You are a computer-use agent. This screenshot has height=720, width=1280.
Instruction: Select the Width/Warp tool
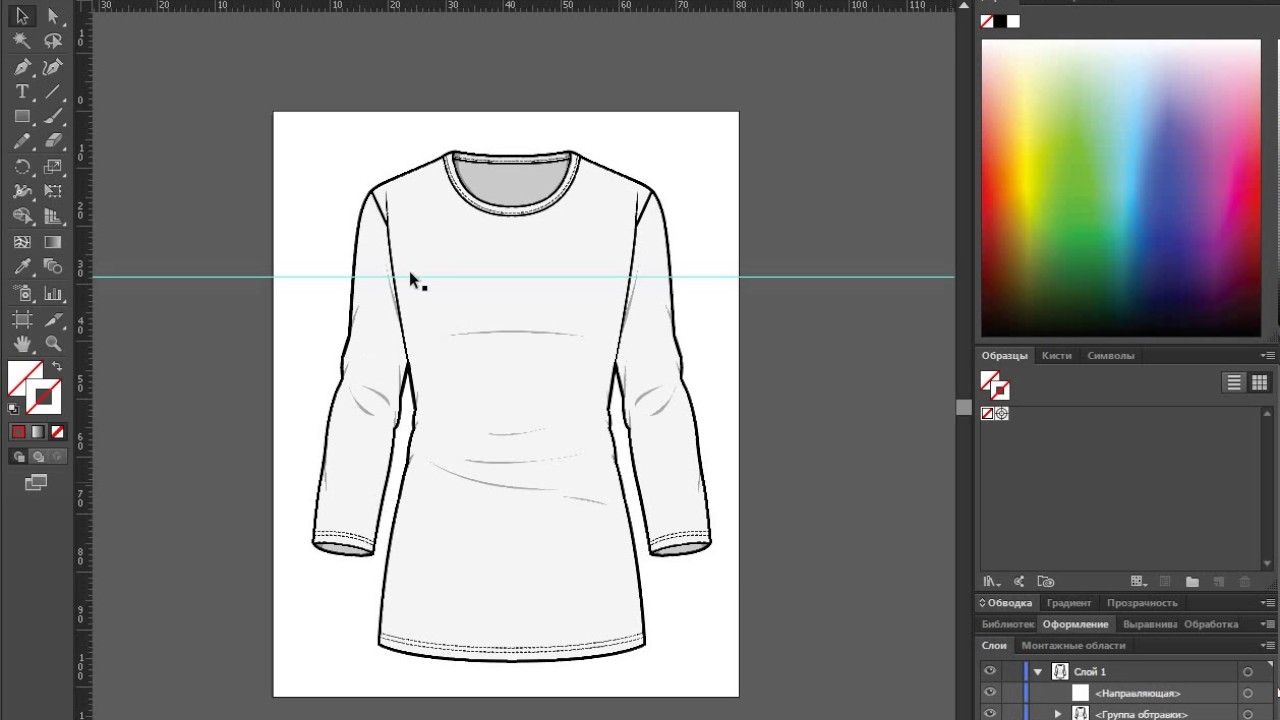(x=22, y=191)
